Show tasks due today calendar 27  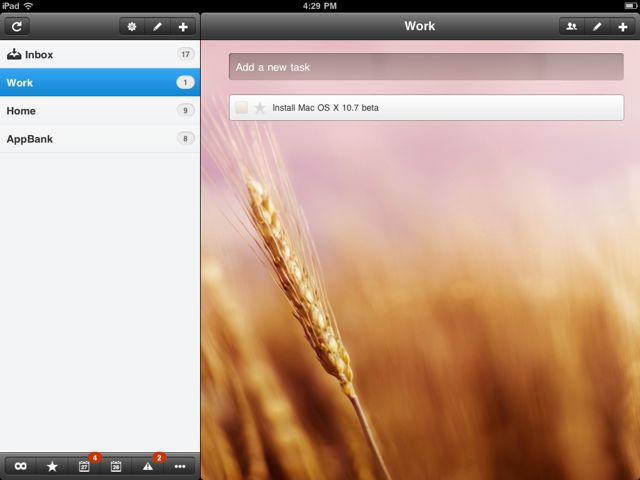coord(84,466)
